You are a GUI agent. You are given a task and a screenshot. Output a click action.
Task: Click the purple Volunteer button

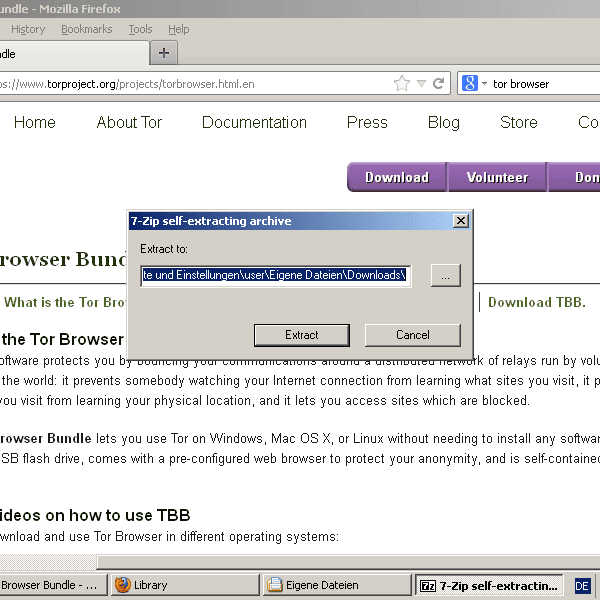(x=497, y=177)
